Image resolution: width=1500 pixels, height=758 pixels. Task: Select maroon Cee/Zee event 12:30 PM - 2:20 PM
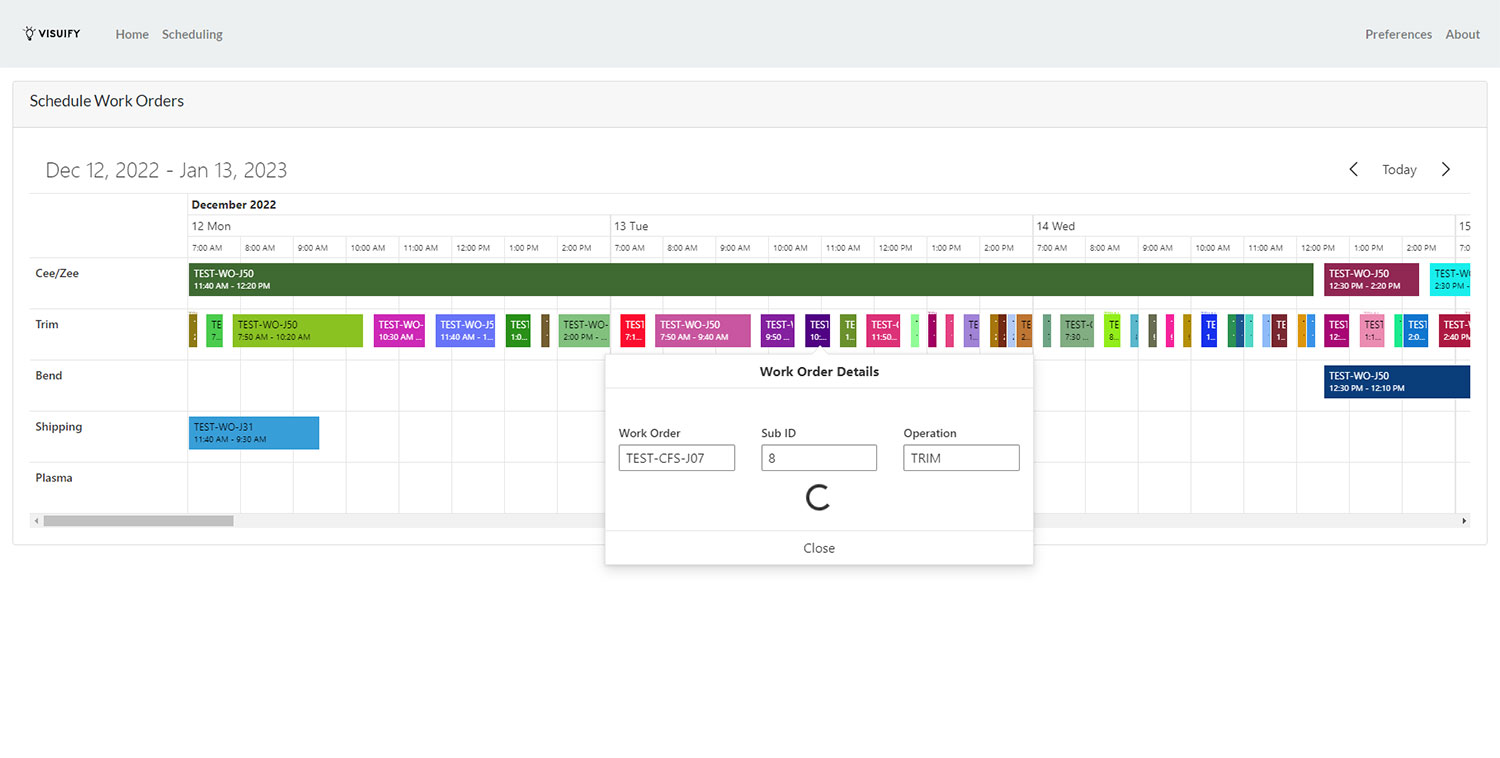(1371, 279)
